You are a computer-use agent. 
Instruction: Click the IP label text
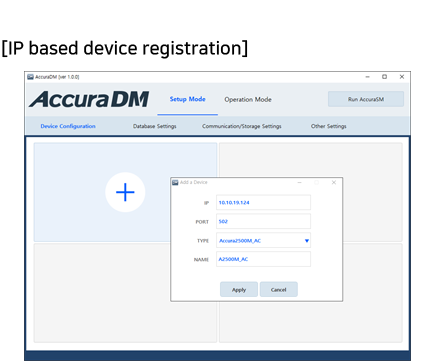click(x=206, y=203)
